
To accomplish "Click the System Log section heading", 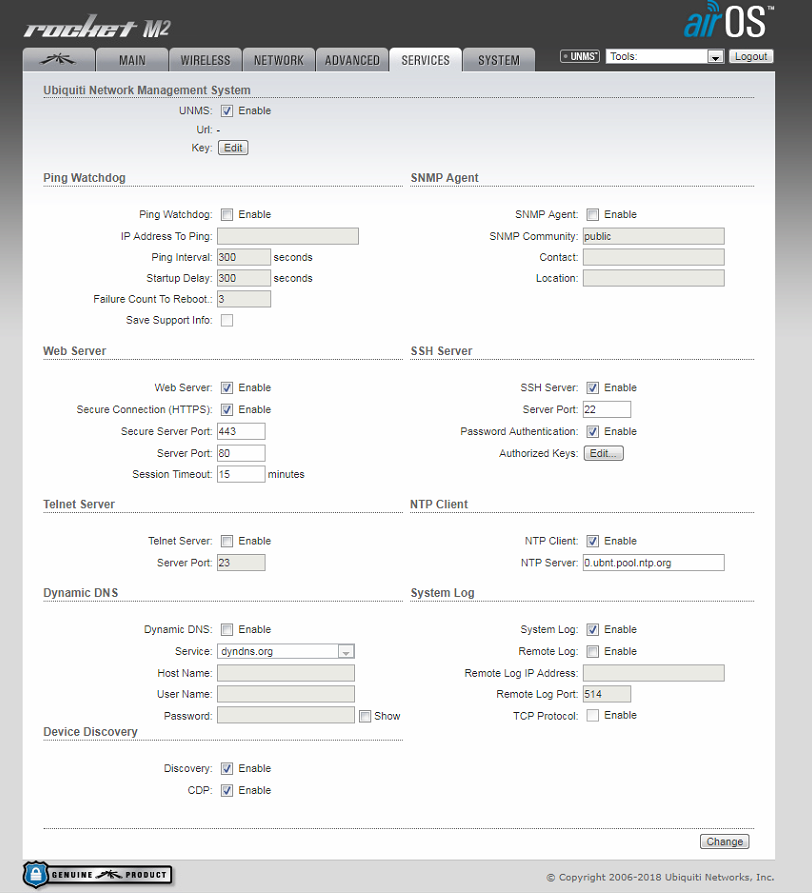I will pos(442,593).
